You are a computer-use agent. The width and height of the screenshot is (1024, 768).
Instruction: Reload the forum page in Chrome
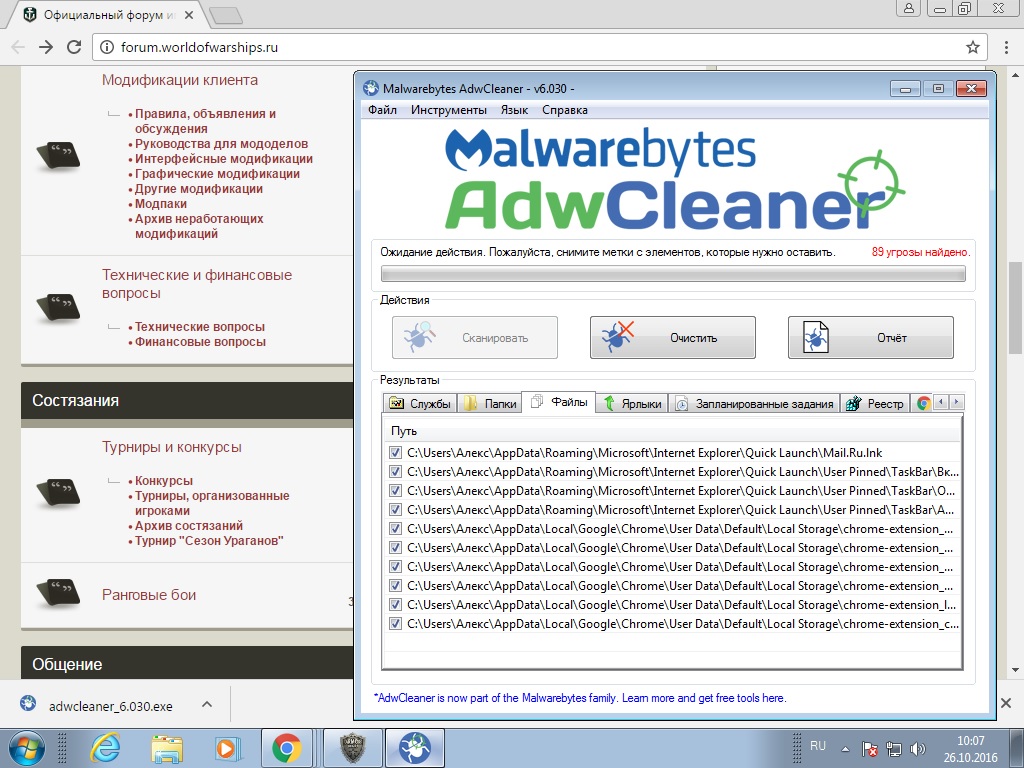(74, 47)
